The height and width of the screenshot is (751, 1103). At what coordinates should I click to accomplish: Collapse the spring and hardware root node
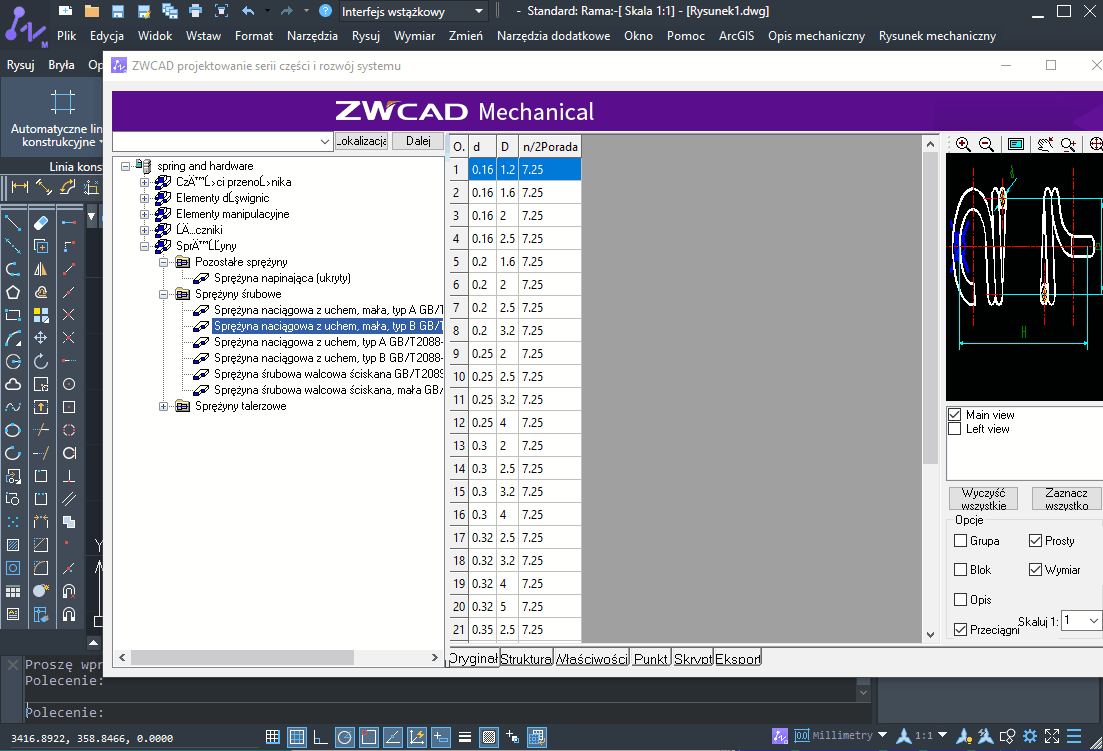[125, 166]
